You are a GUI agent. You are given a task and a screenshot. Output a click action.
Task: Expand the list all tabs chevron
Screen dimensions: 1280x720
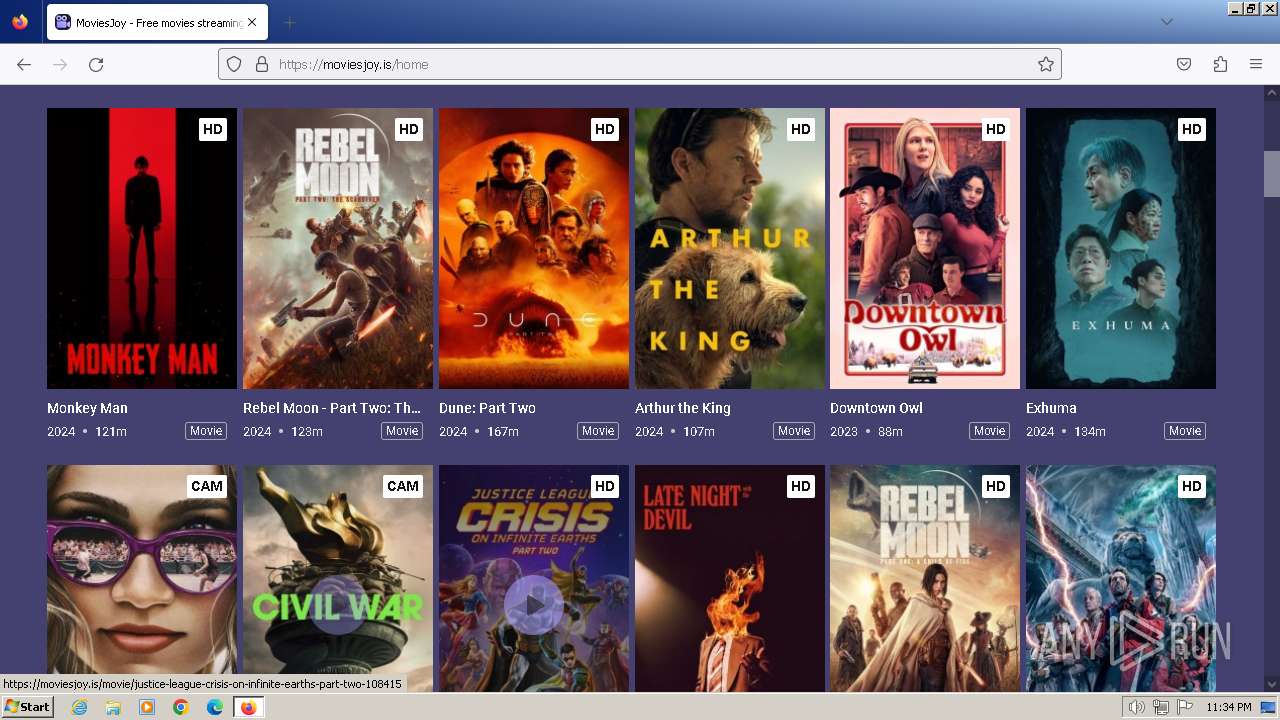coord(1166,22)
